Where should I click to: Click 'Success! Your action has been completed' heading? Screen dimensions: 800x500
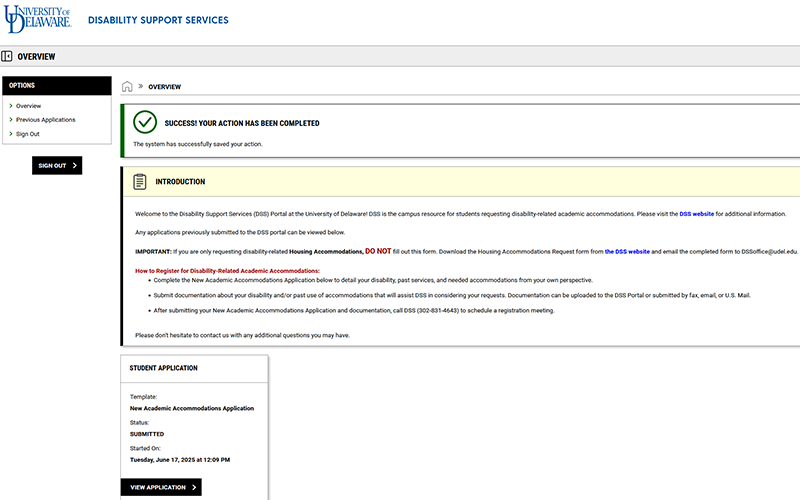click(242, 123)
